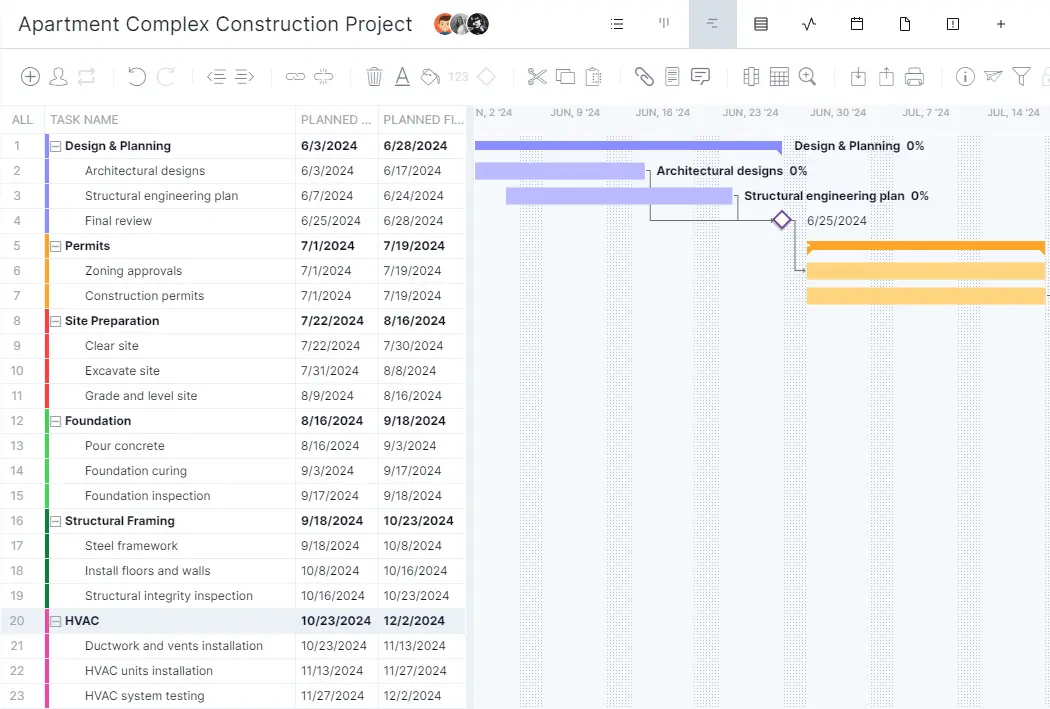Click the trash delete icon
Viewport: 1050px width, 709px height.
pyautogui.click(x=374, y=77)
